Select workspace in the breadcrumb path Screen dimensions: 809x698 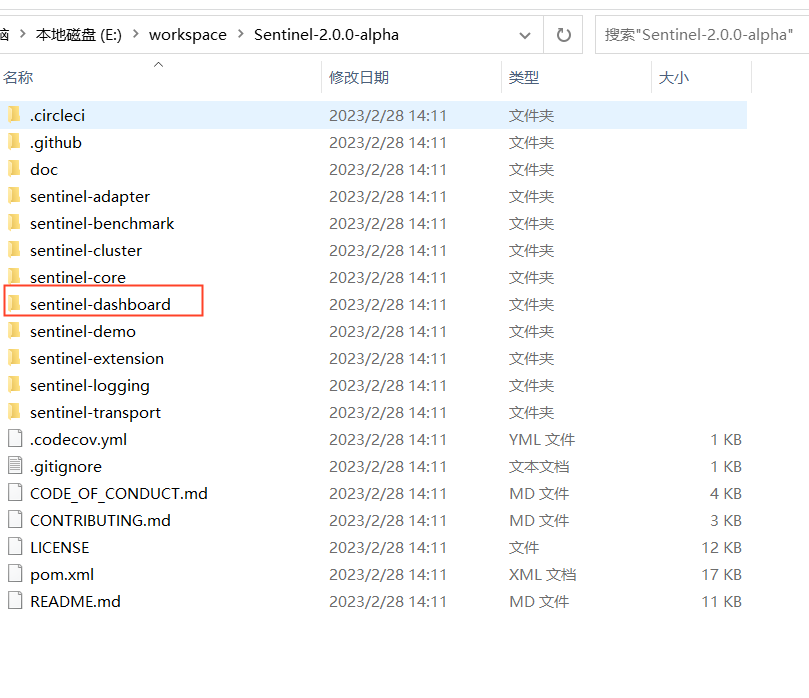click(x=188, y=34)
